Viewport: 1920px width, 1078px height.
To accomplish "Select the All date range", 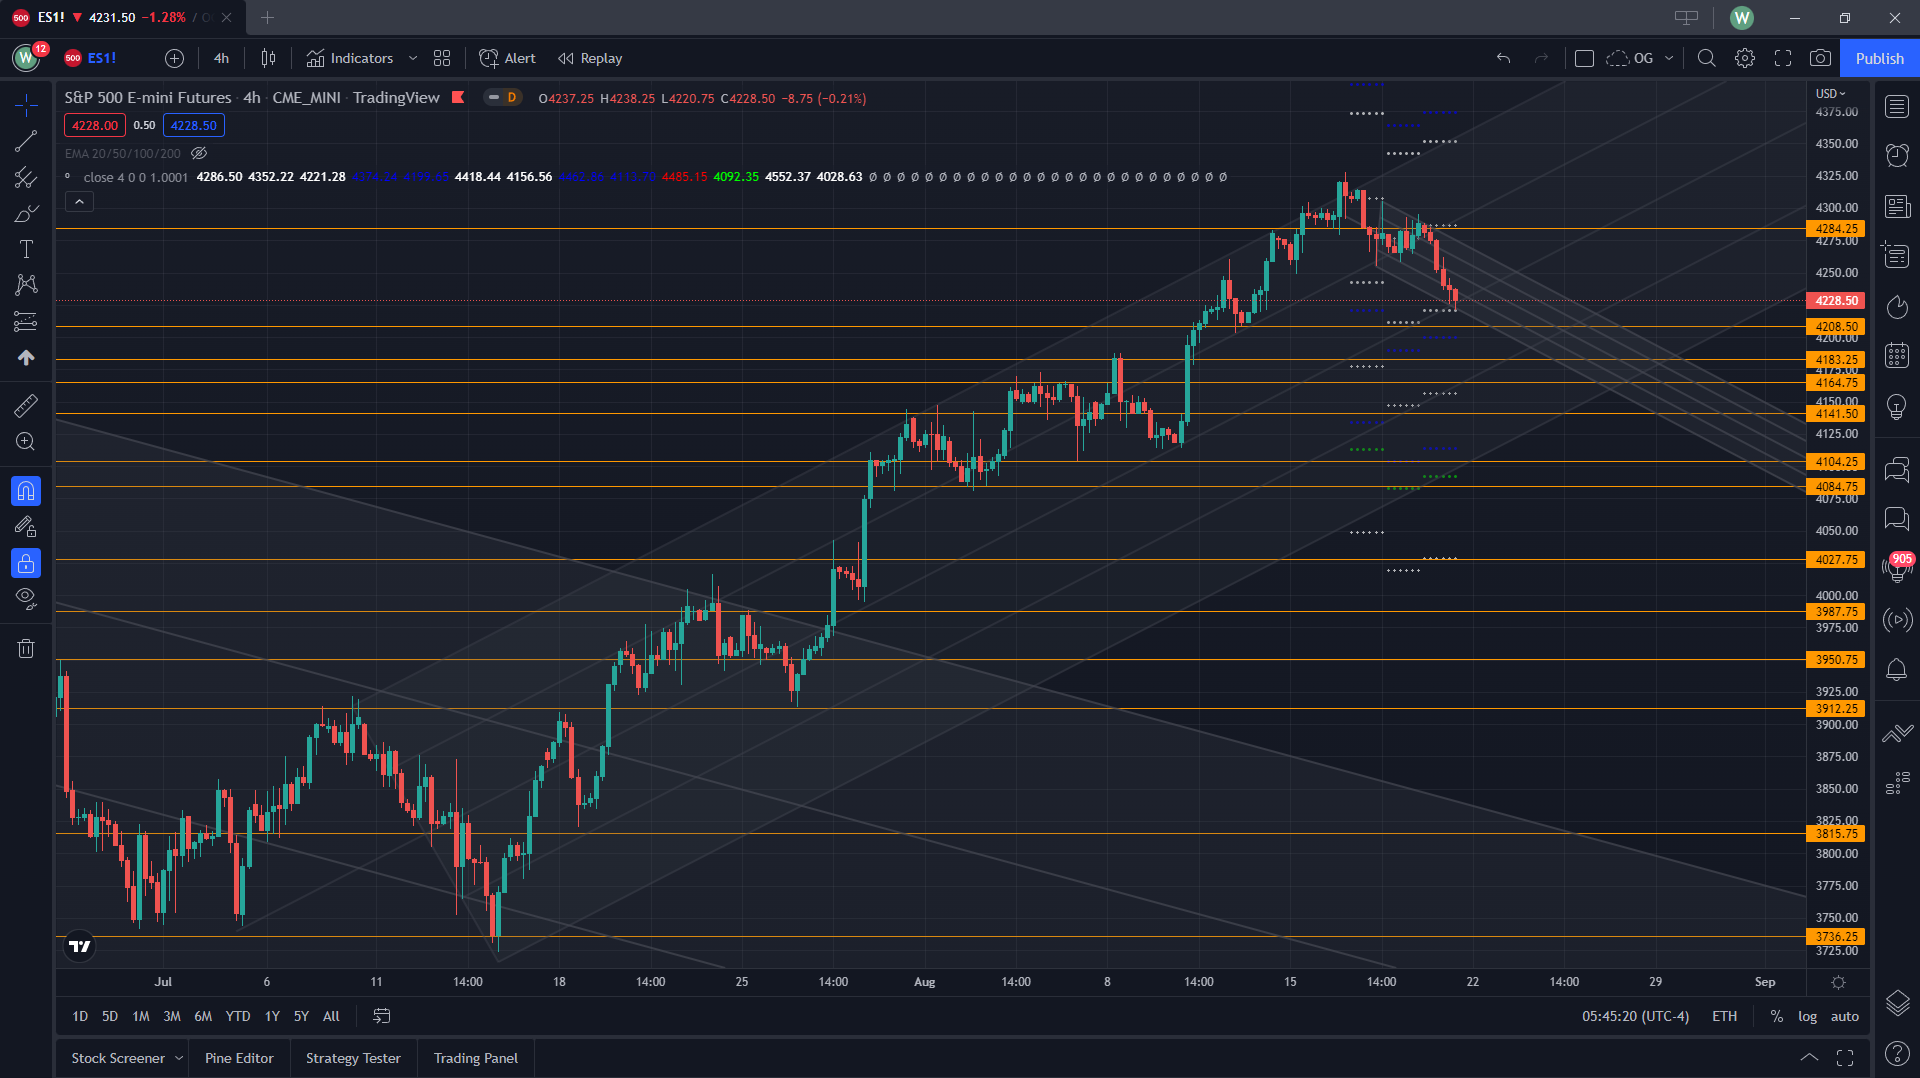I will click(x=331, y=1016).
